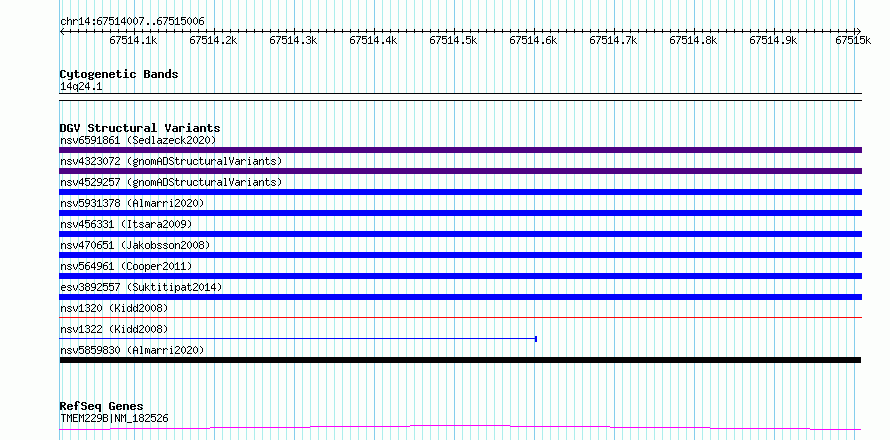Select the nsv6591861 purple variant bar

(460, 150)
